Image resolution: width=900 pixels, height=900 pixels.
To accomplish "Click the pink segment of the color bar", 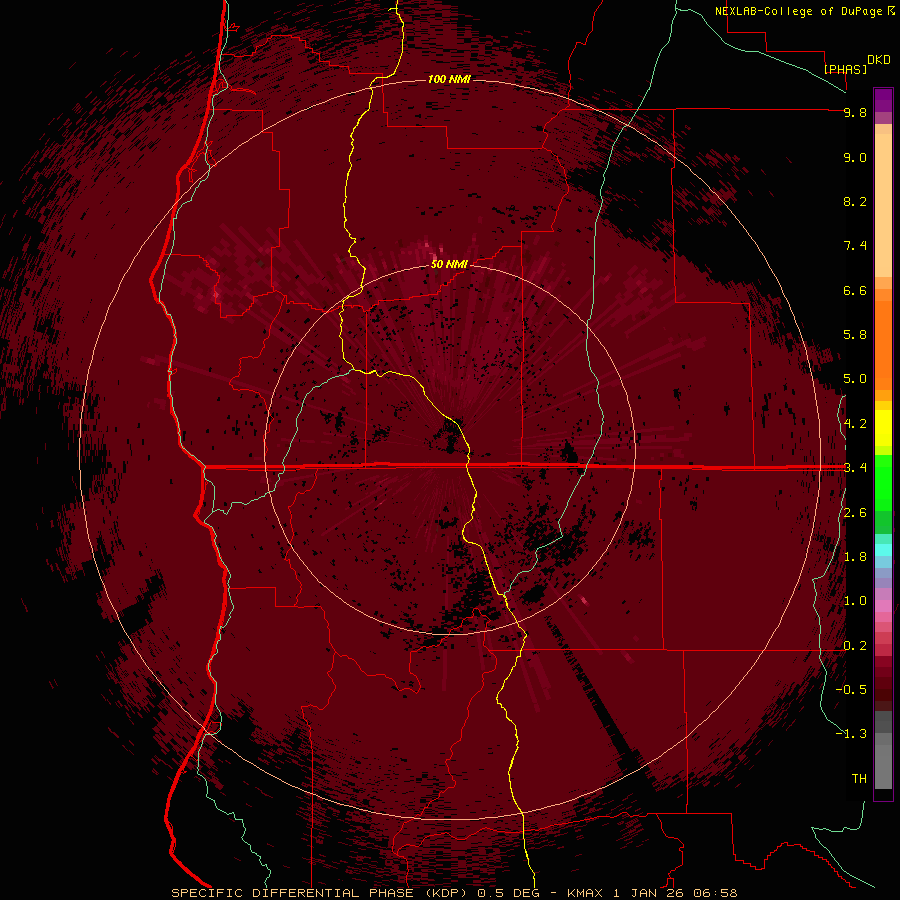I will click(883, 607).
